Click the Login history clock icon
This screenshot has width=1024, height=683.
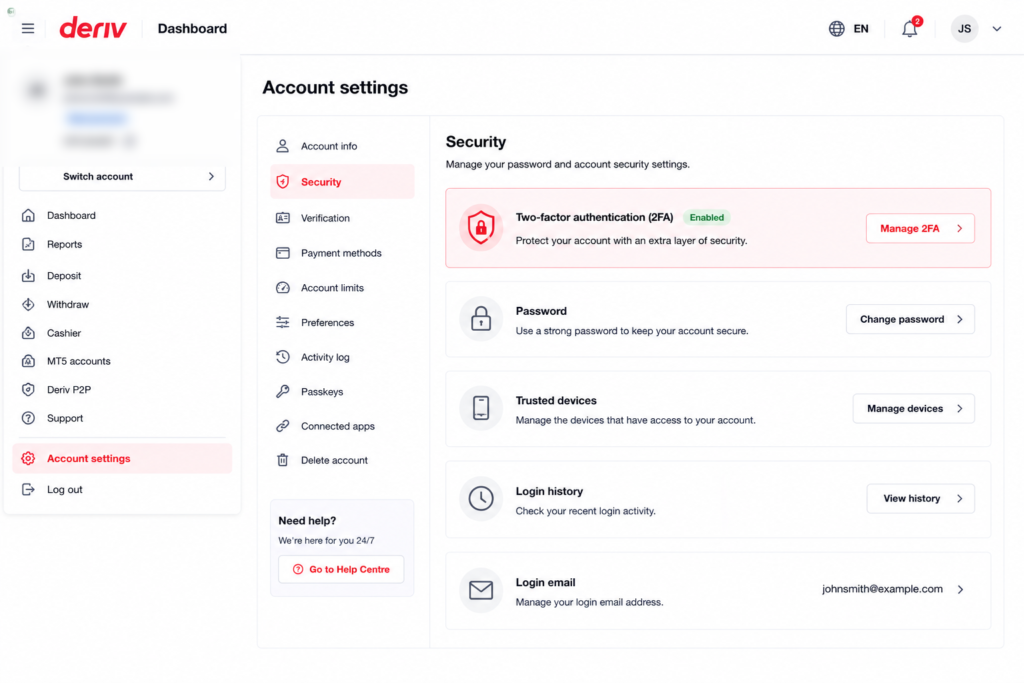click(x=481, y=499)
